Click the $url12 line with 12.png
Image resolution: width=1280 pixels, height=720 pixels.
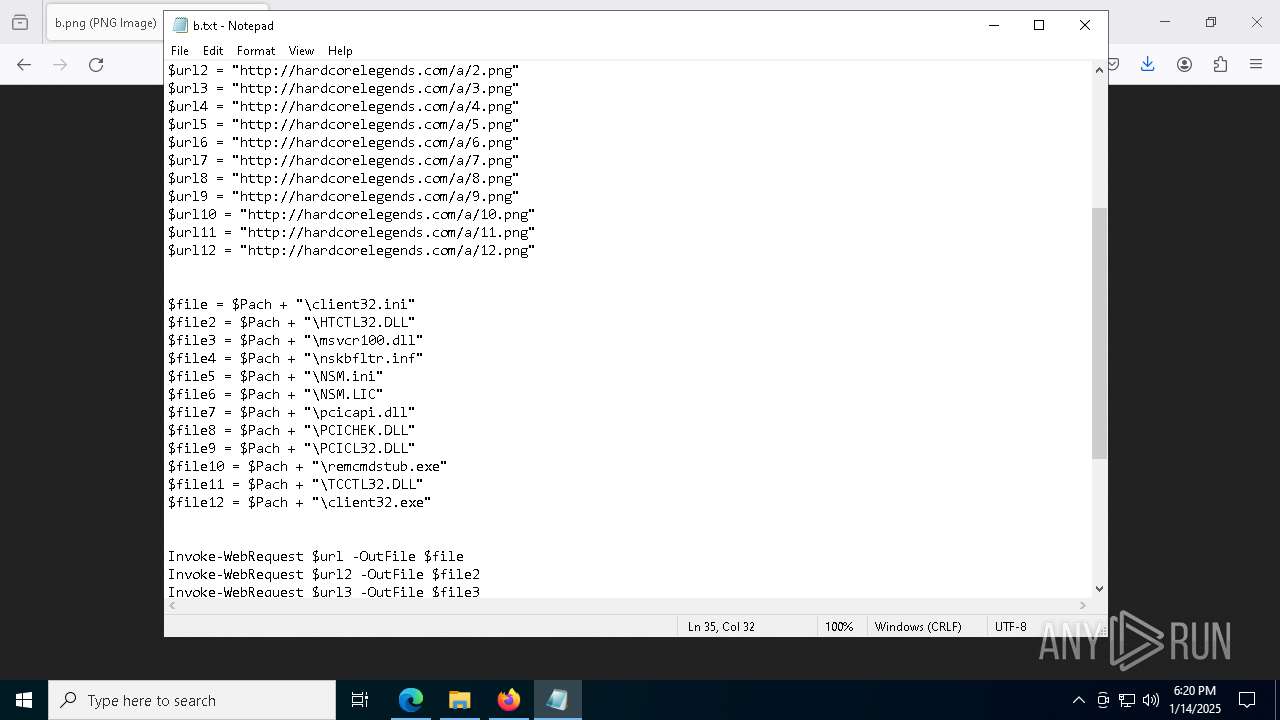[x=351, y=250]
